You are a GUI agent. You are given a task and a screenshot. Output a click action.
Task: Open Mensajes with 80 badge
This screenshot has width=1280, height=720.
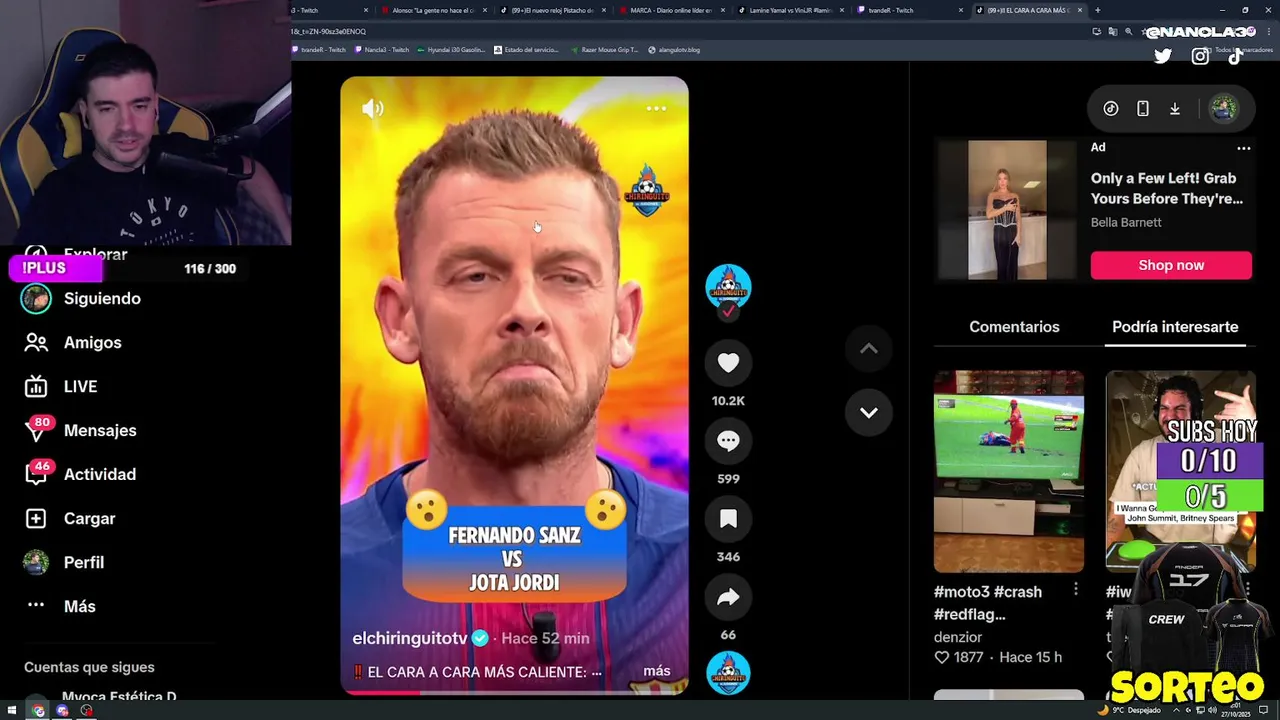tap(100, 430)
